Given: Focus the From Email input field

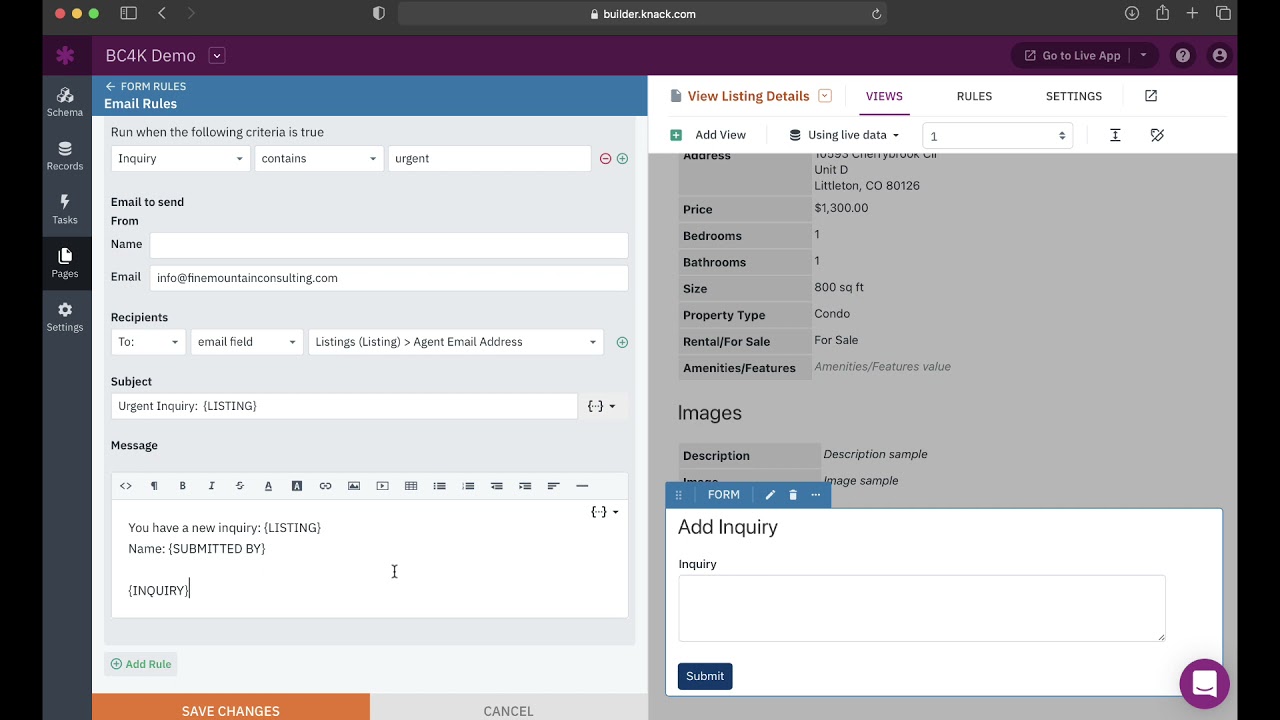Looking at the screenshot, I should pyautogui.click(x=389, y=278).
